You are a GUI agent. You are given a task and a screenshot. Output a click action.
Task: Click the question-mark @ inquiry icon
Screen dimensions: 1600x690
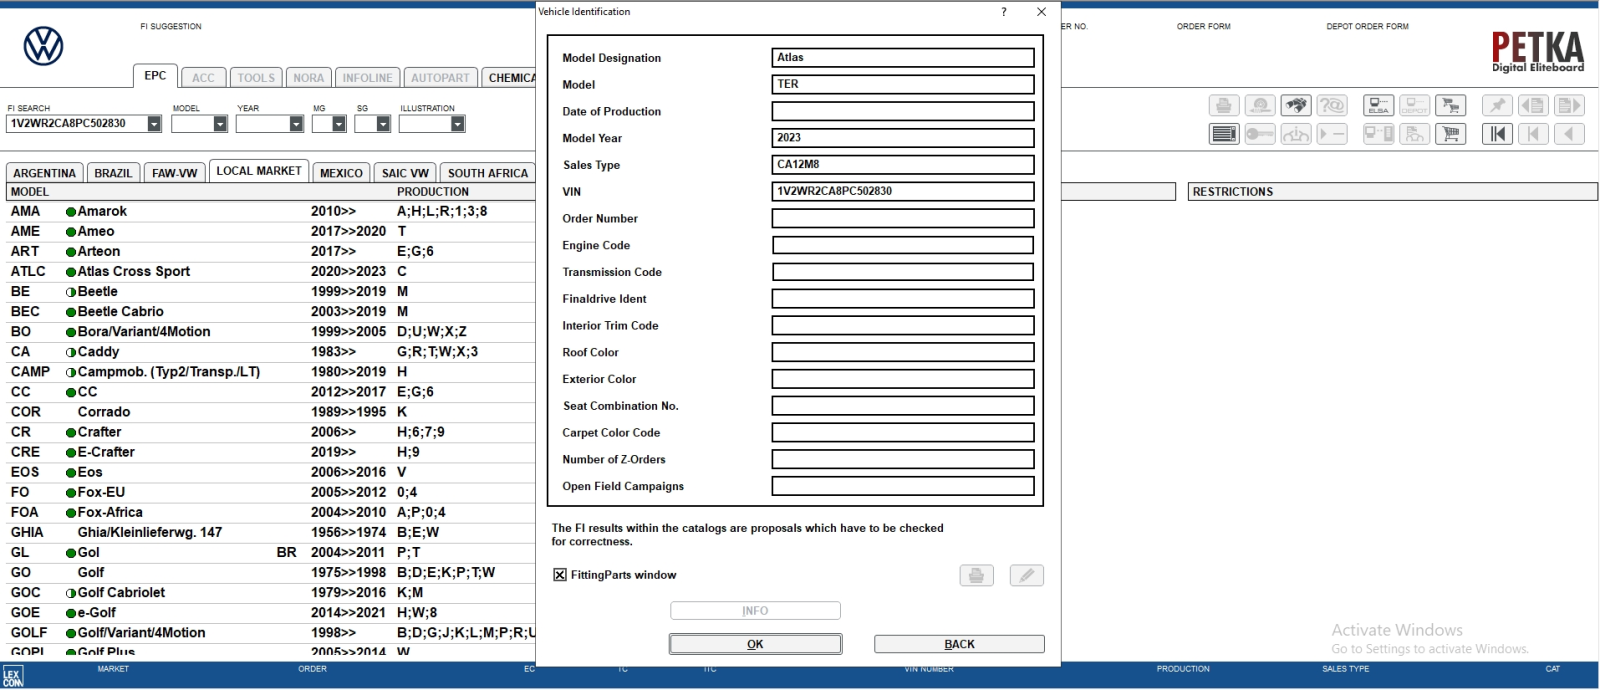point(1332,105)
